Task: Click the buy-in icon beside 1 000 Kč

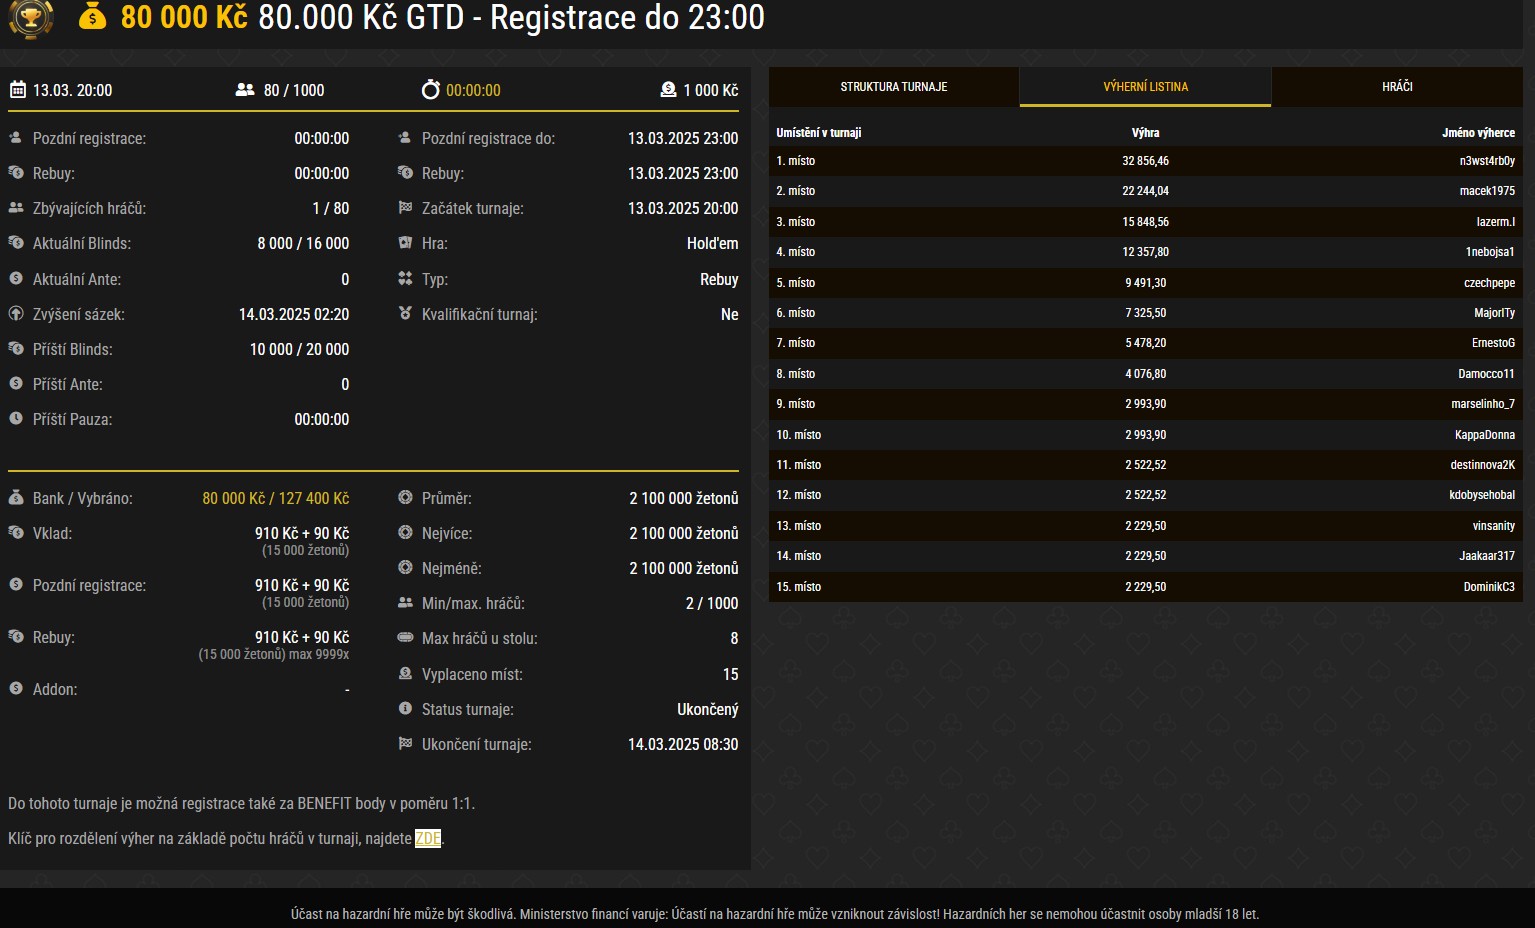Action: pyautogui.click(x=668, y=90)
